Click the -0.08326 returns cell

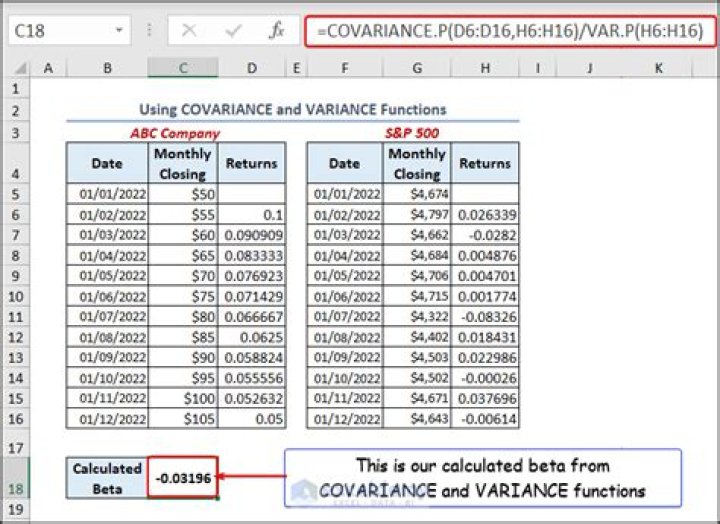coord(485,315)
